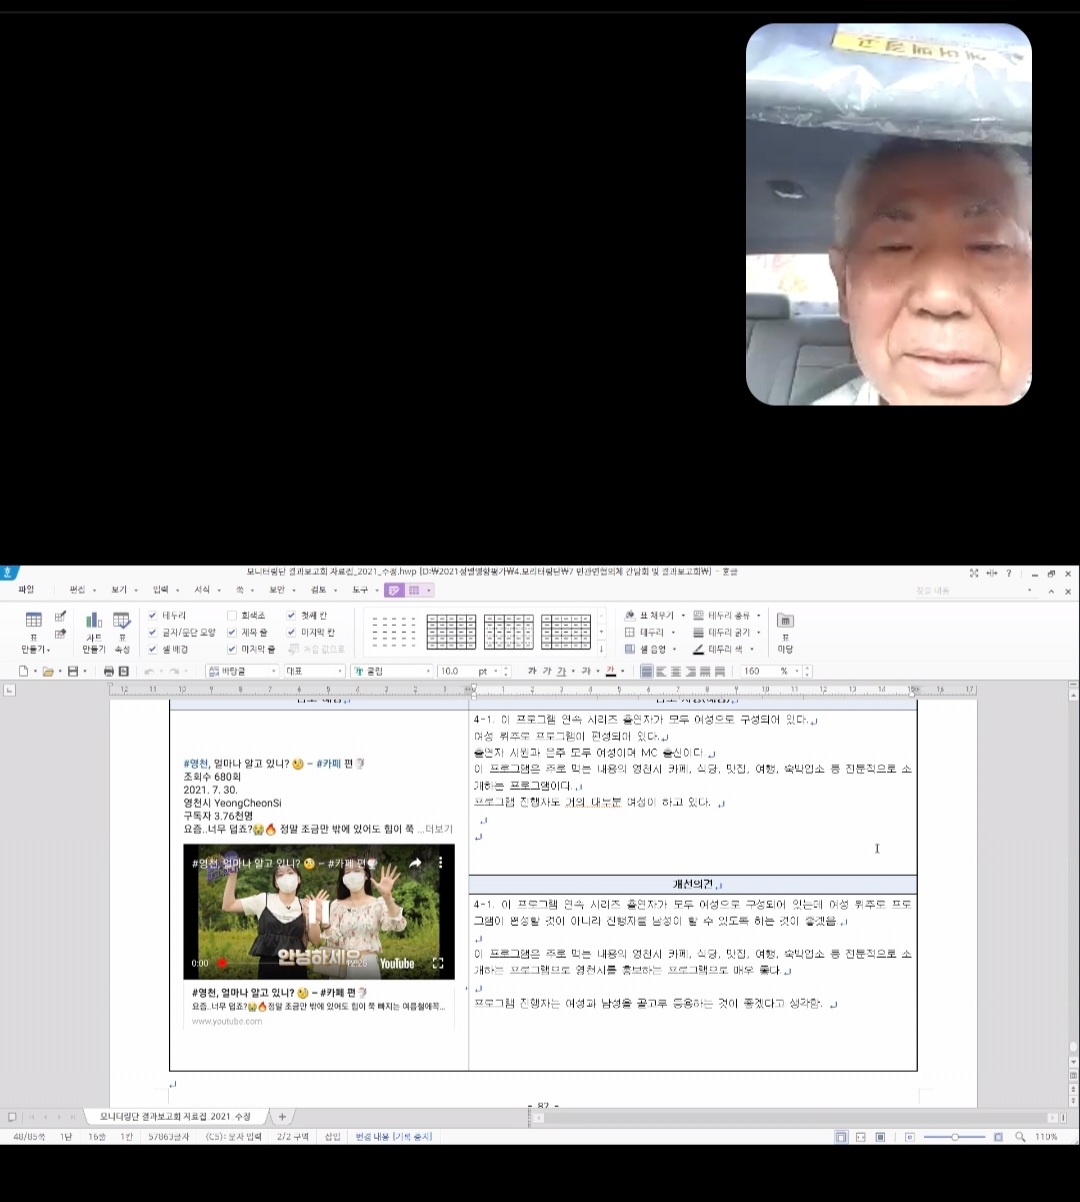The width and height of the screenshot is (1080, 1202).
Task: Apply center text alignment
Action: 676,671
